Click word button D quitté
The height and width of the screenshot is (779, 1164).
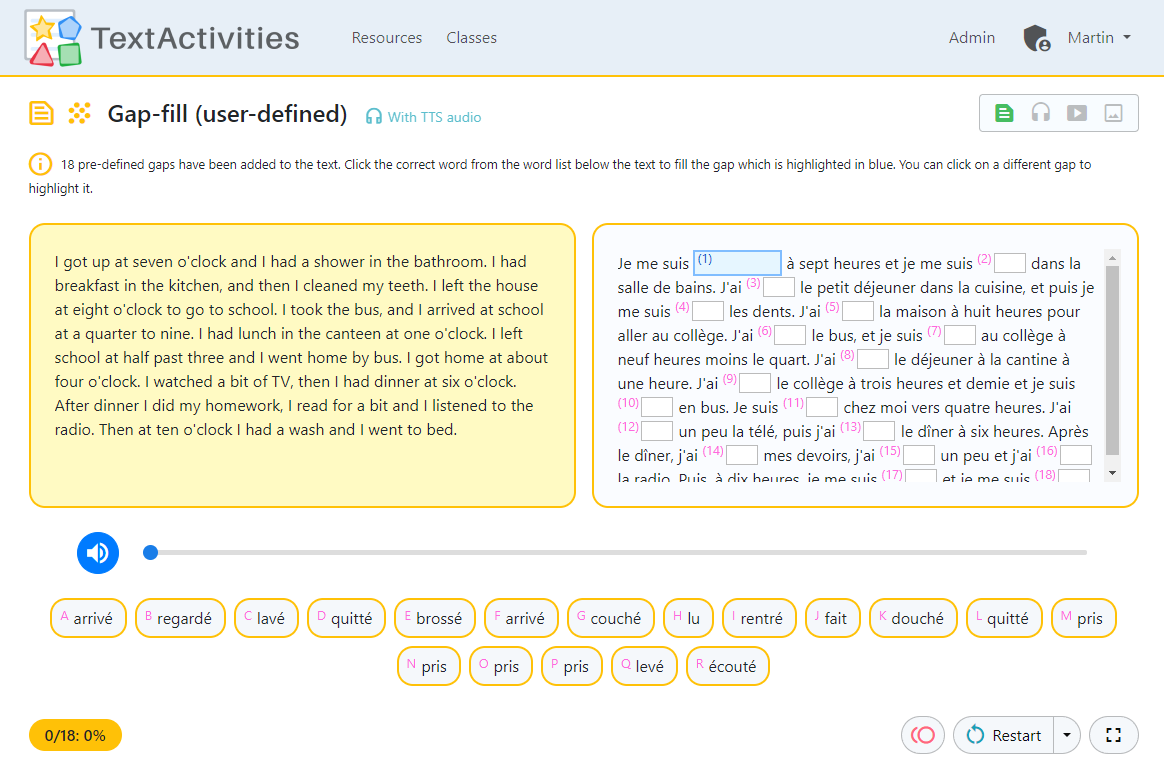click(346, 618)
